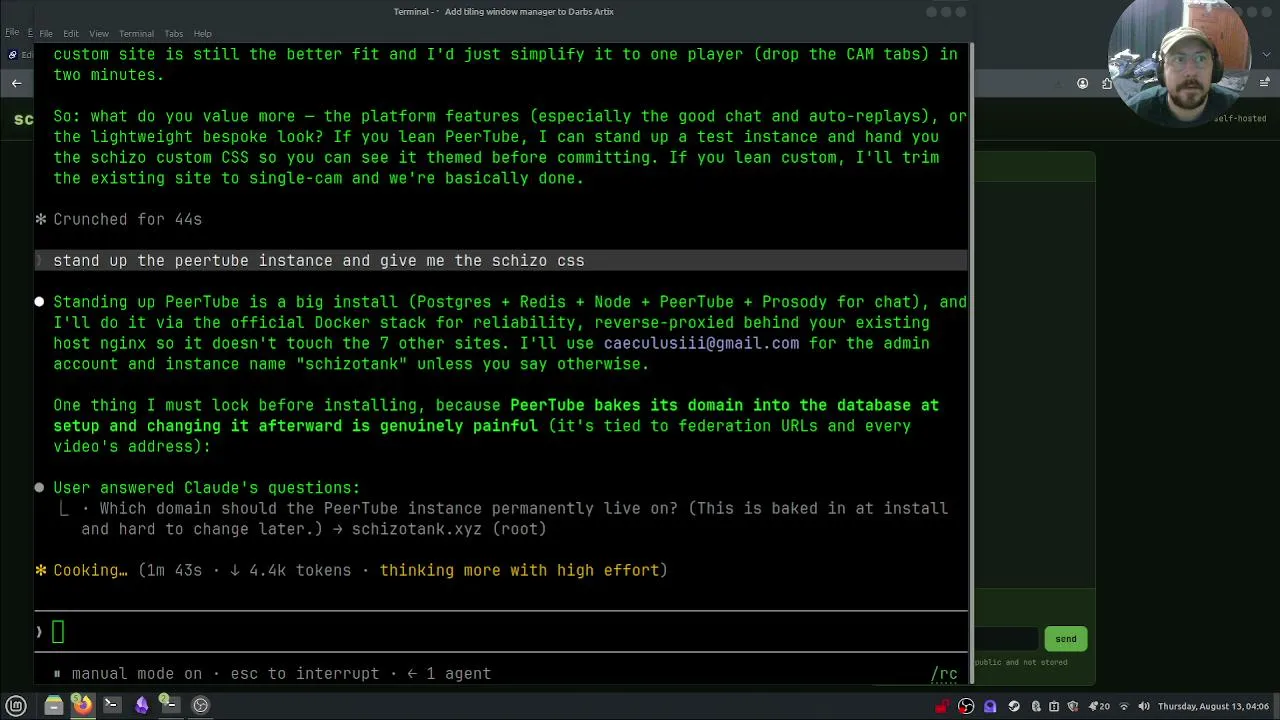Click the submitted 'stand up the peertube instance' prompt
Screen dimensions: 1280x720
(x=501, y=260)
